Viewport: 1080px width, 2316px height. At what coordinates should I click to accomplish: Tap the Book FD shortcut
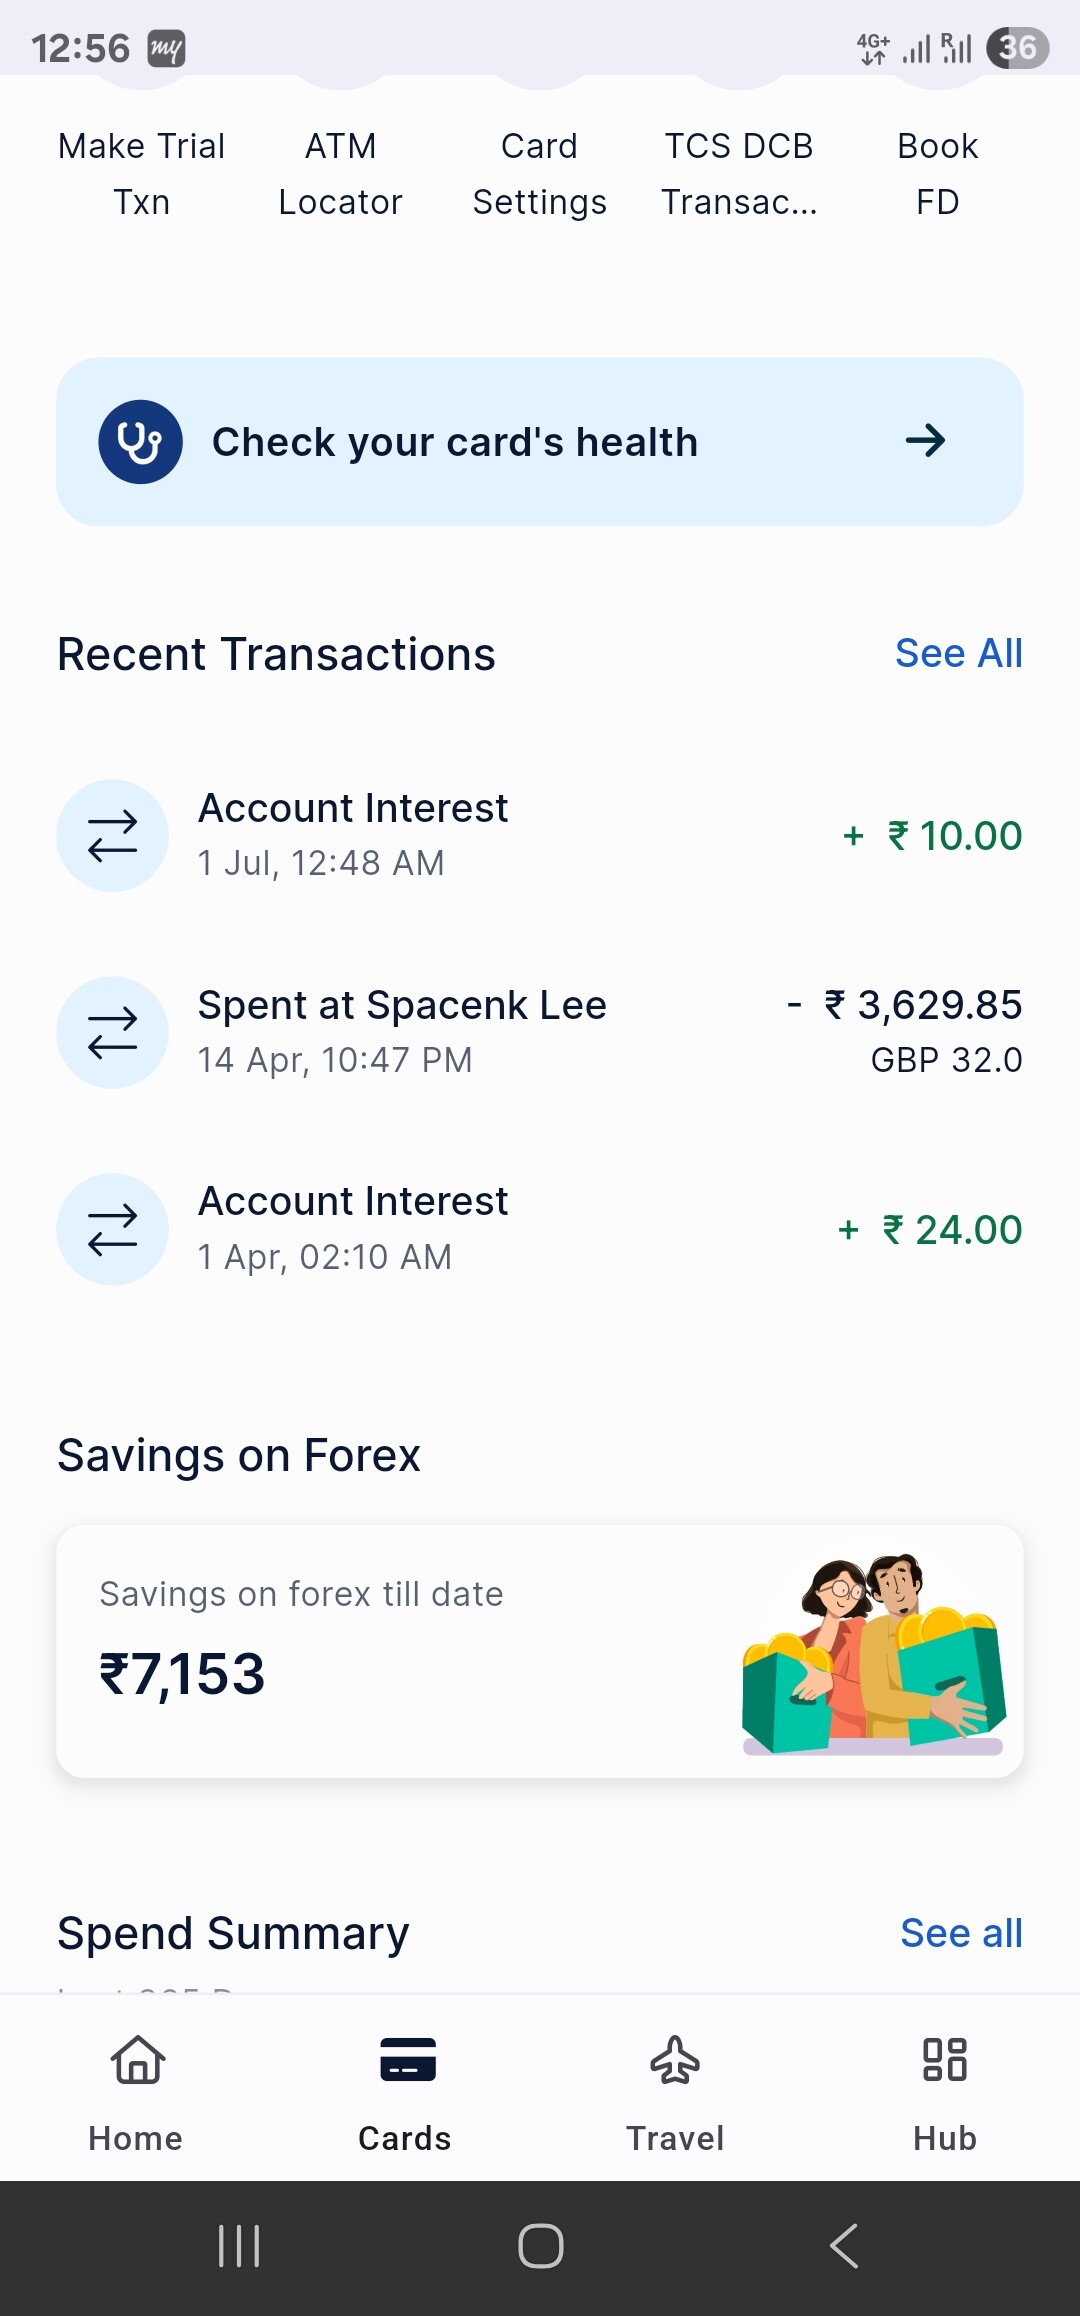(x=937, y=174)
